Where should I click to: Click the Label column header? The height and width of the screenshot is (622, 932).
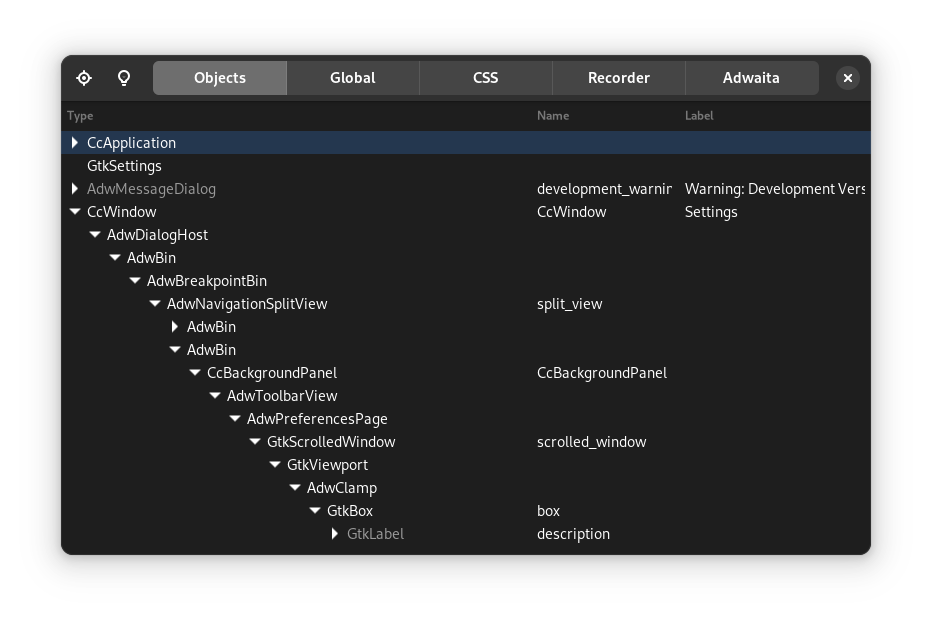point(699,116)
